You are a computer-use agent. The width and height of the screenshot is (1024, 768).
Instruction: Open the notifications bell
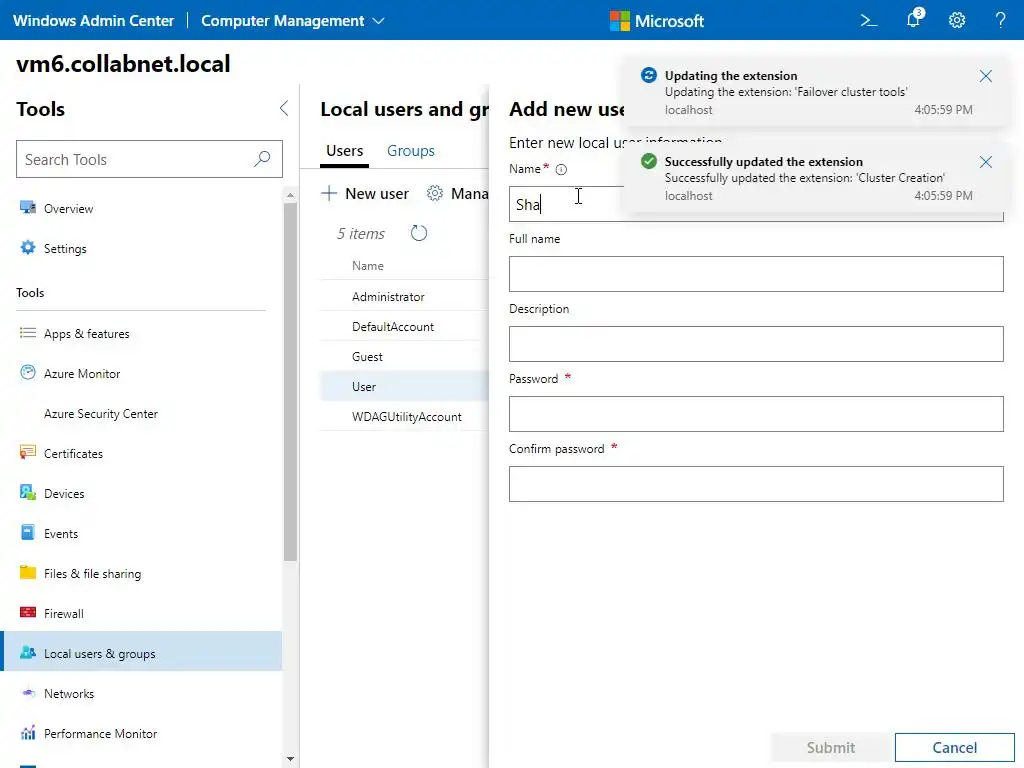[x=913, y=20]
